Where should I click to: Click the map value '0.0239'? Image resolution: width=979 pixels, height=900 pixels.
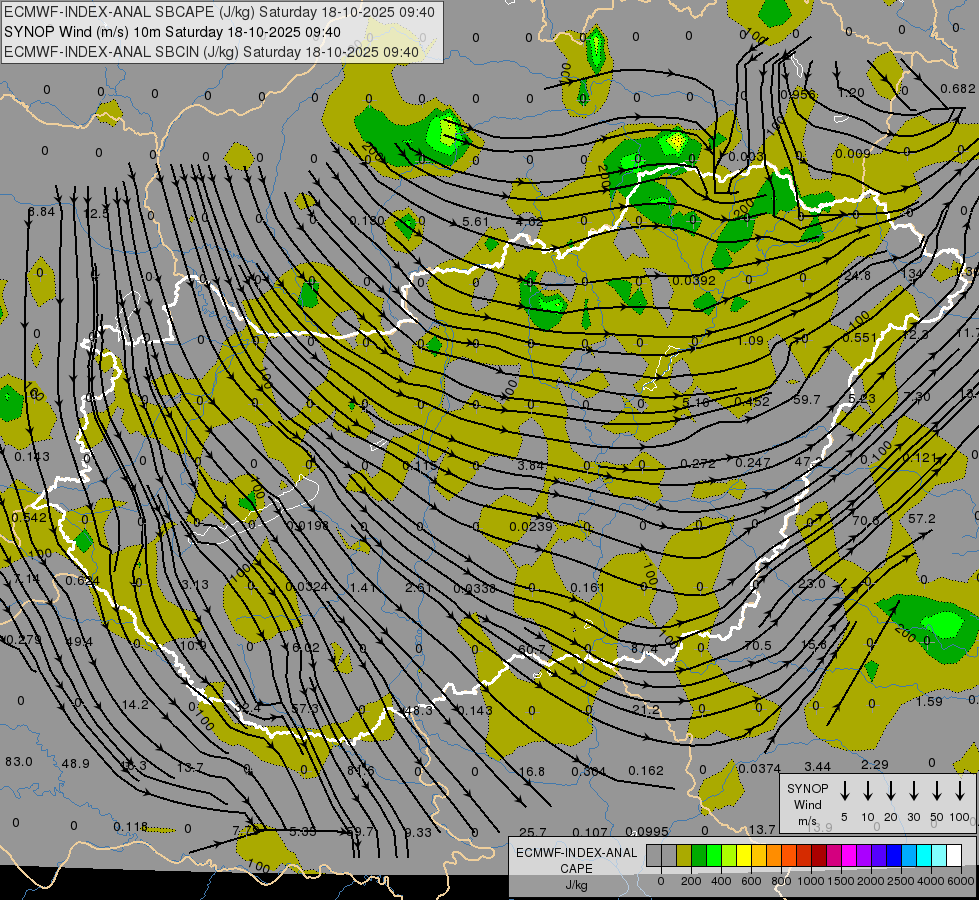pos(531,527)
